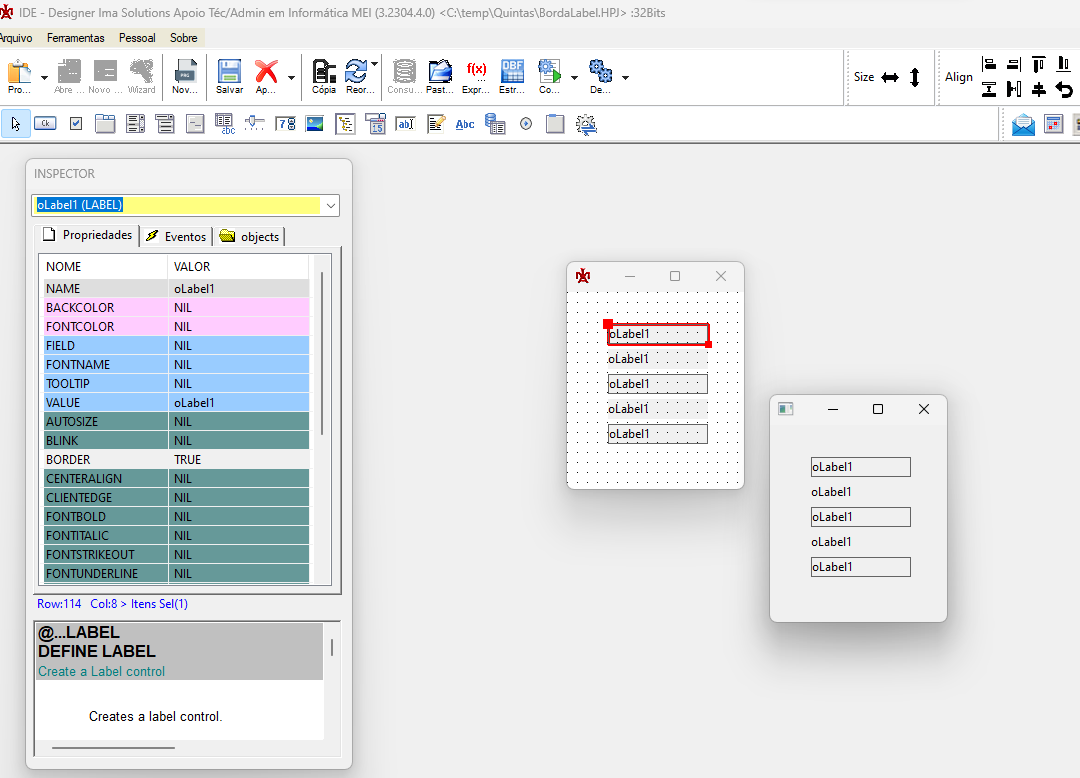Select the third oLabel1 in the designer form

click(x=657, y=384)
